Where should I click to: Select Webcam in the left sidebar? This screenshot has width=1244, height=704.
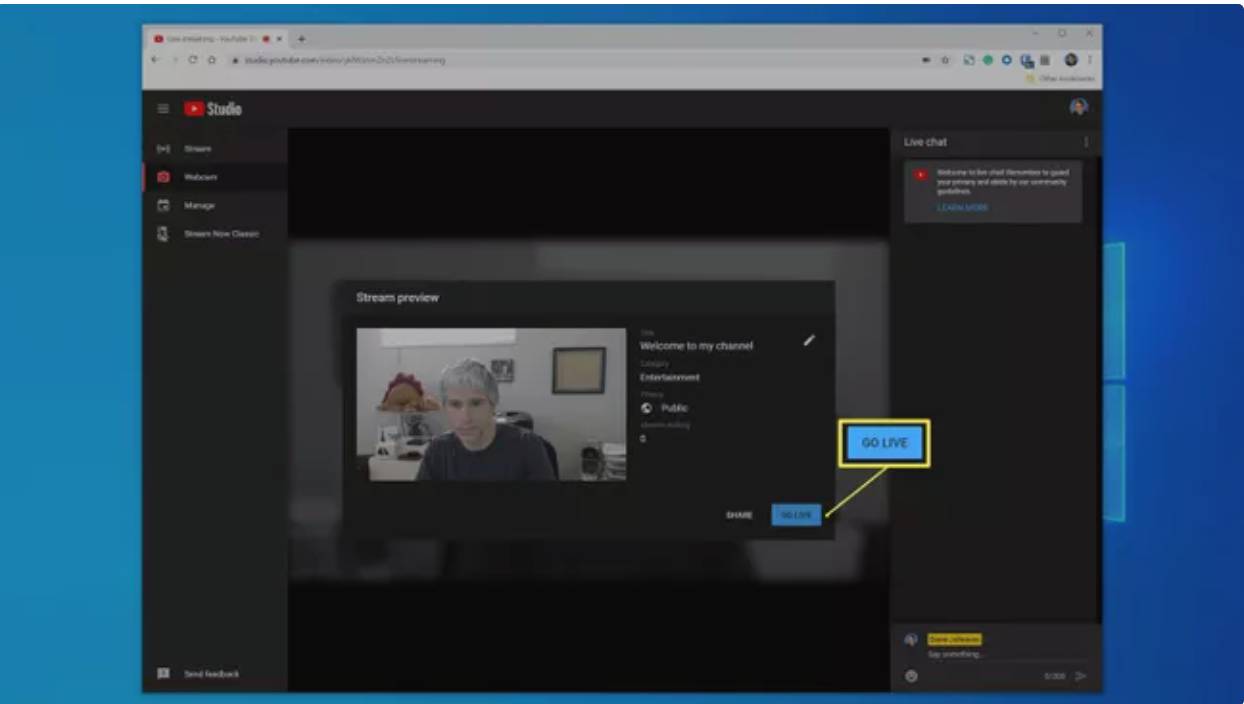200,177
